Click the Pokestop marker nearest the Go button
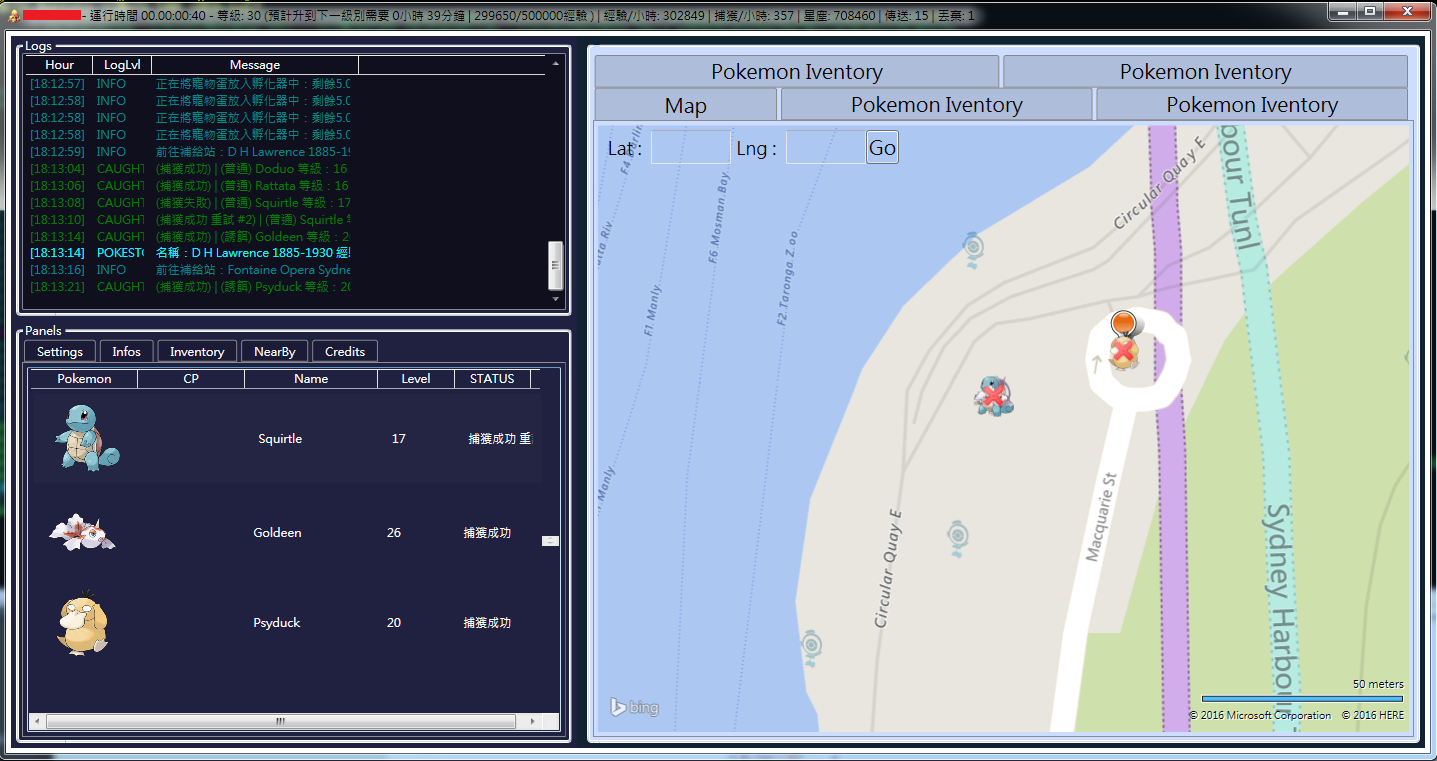Image resolution: width=1437 pixels, height=761 pixels. pos(971,246)
